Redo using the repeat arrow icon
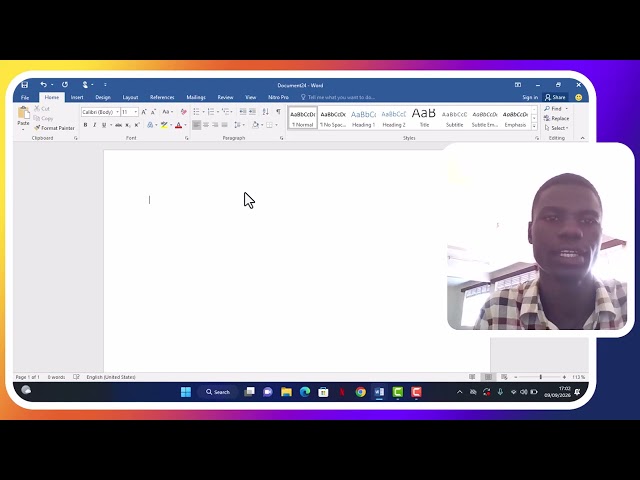This screenshot has height=480, width=640. point(65,84)
